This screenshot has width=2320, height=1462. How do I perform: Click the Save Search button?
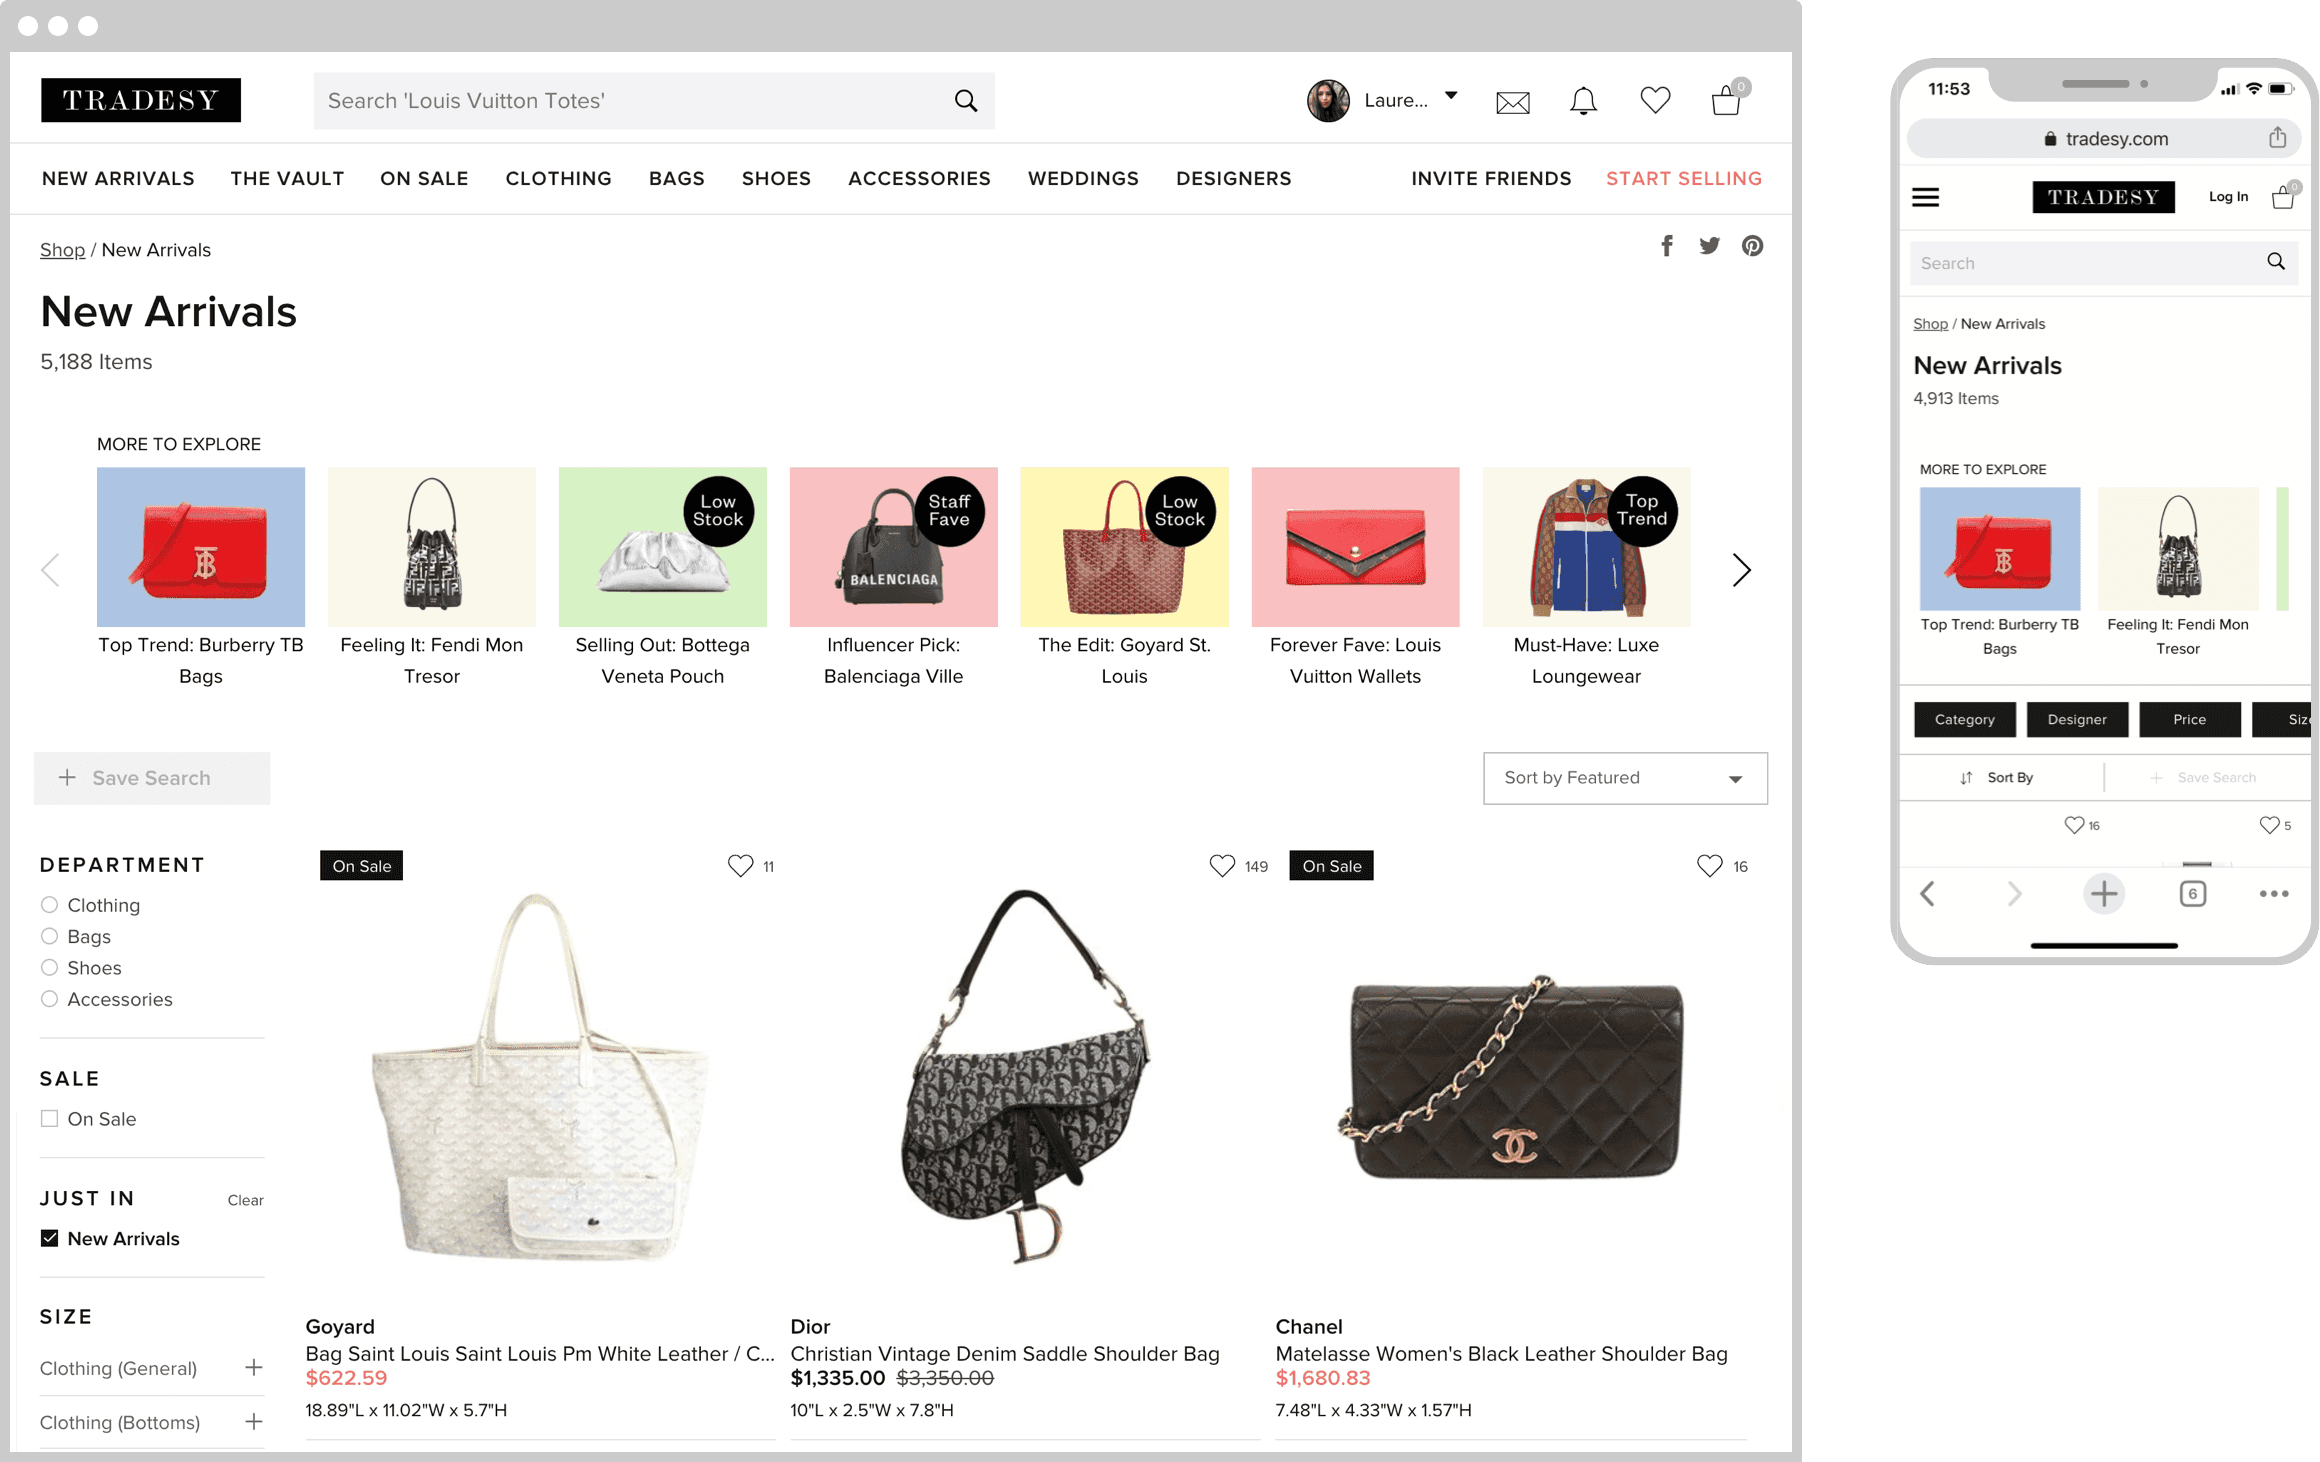tap(152, 778)
